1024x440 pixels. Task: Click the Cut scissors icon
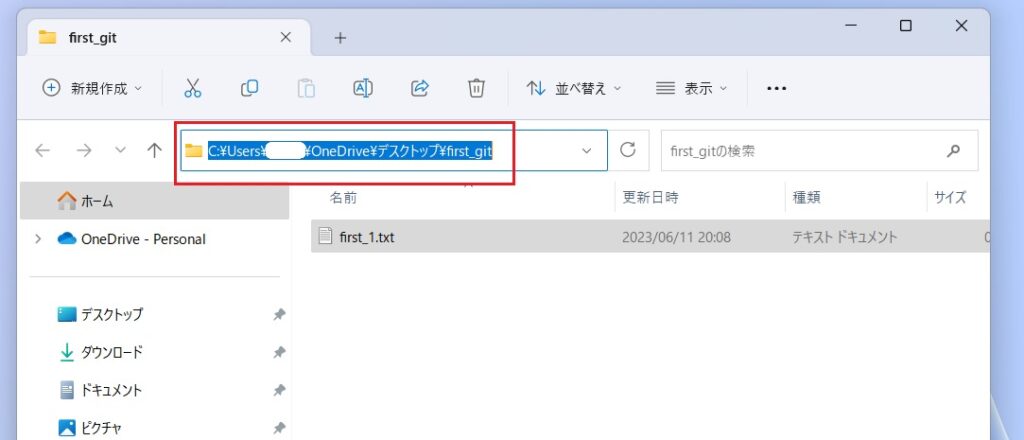point(193,88)
